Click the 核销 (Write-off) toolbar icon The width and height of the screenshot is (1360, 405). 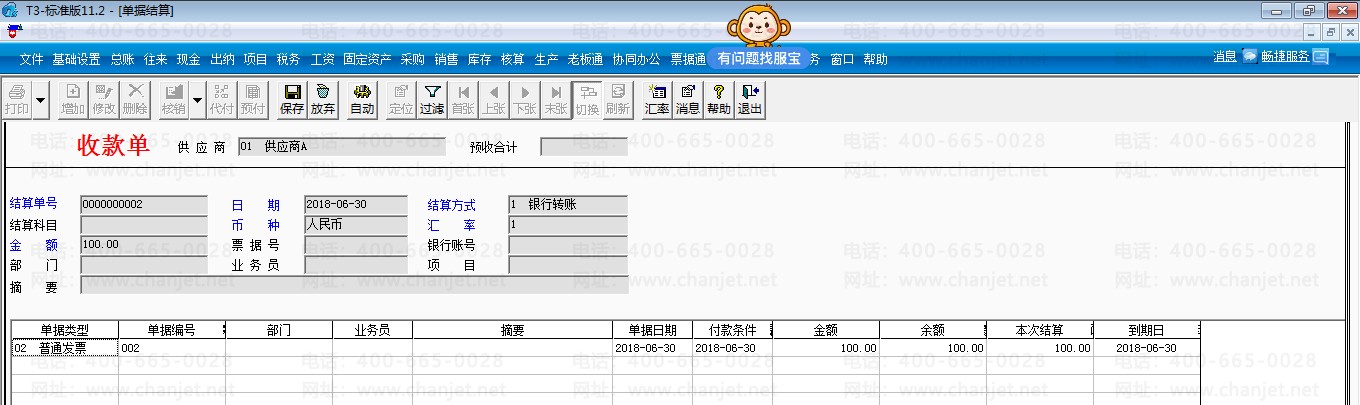coord(173,99)
